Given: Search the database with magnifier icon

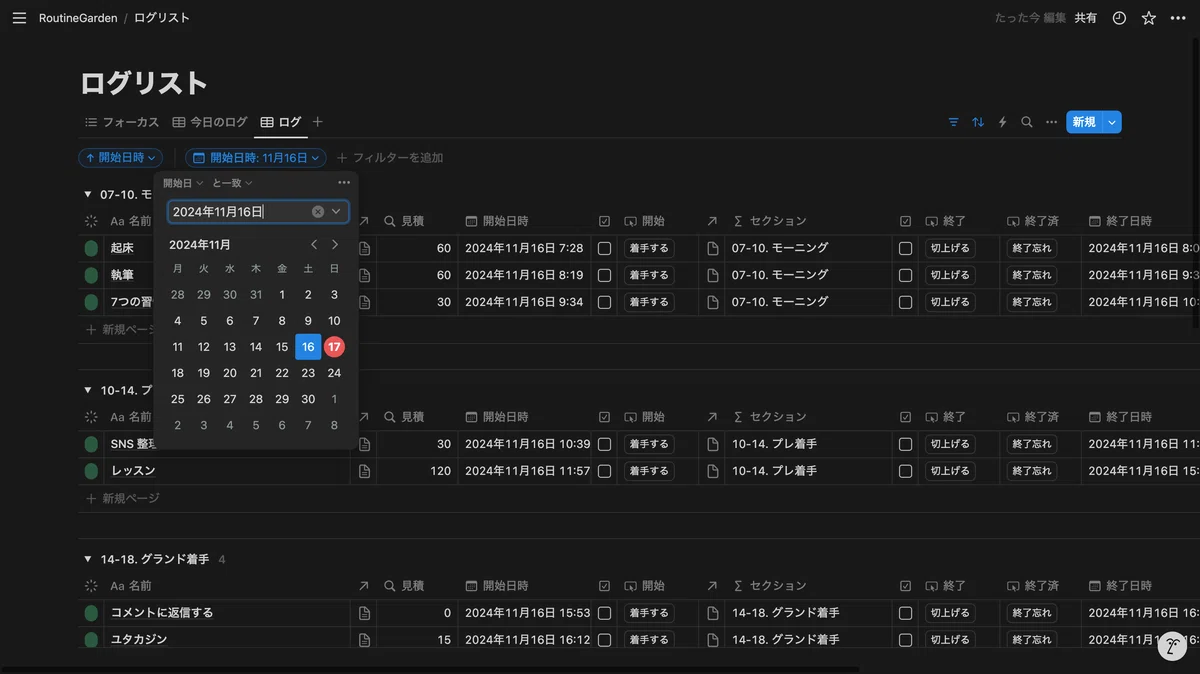Looking at the screenshot, I should (1027, 122).
